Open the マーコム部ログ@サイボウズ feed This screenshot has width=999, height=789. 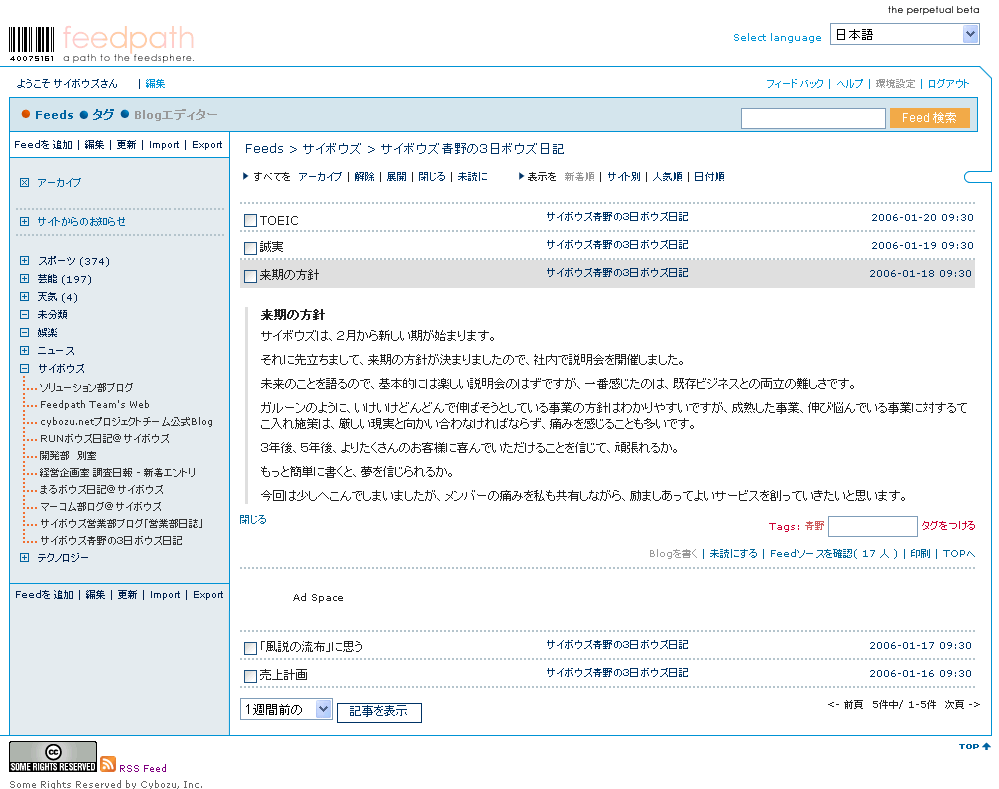tap(101, 507)
